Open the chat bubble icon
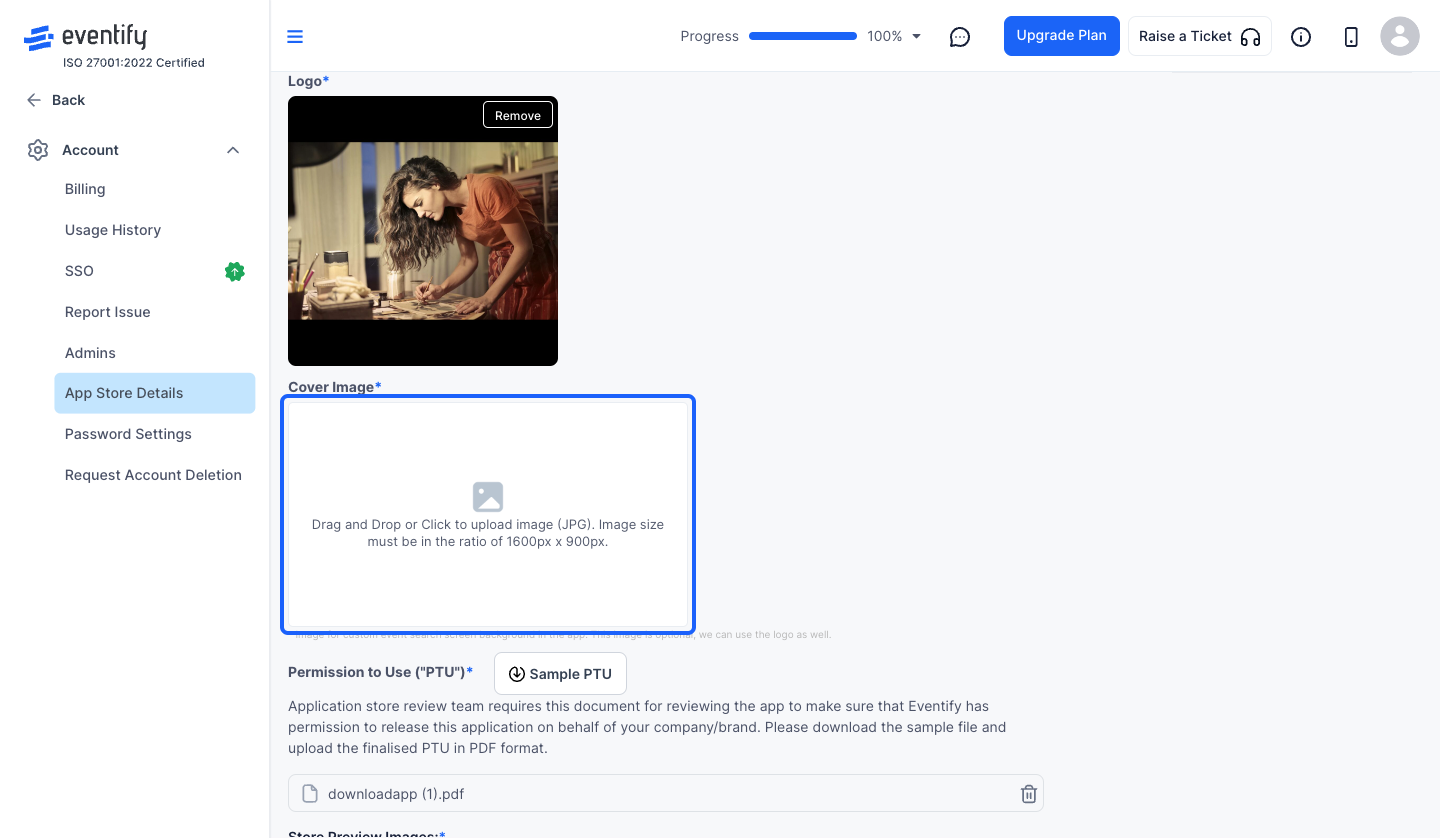The image size is (1440, 838). pyautogui.click(x=960, y=37)
